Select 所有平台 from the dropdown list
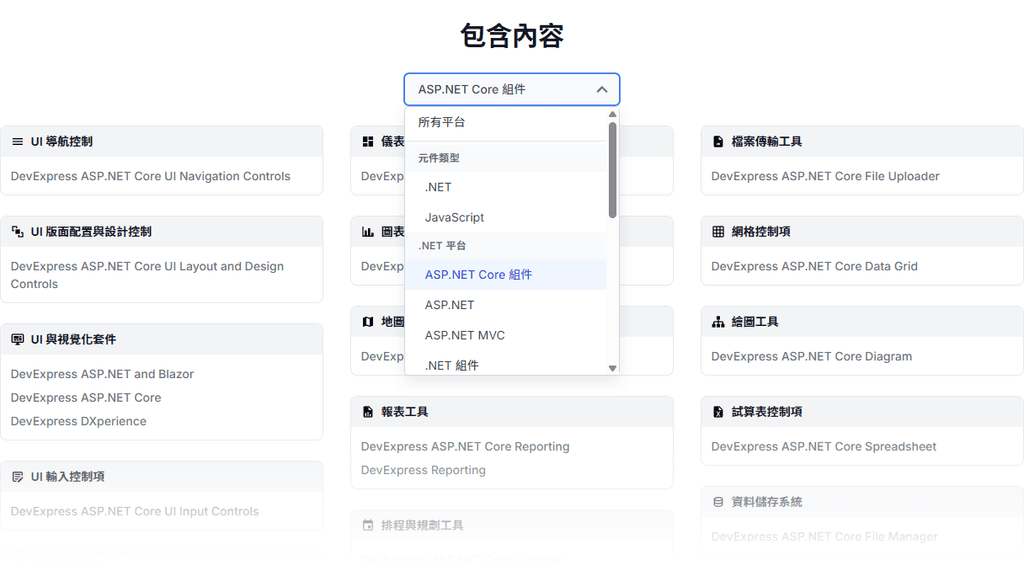The image size is (1024, 566). tap(505, 123)
